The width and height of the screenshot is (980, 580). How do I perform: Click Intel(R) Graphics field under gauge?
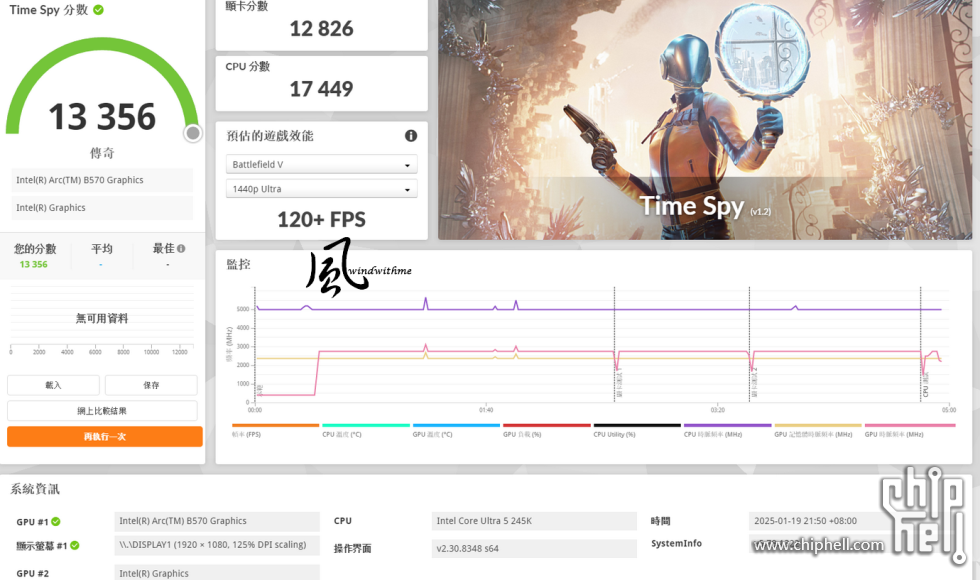tap(102, 208)
